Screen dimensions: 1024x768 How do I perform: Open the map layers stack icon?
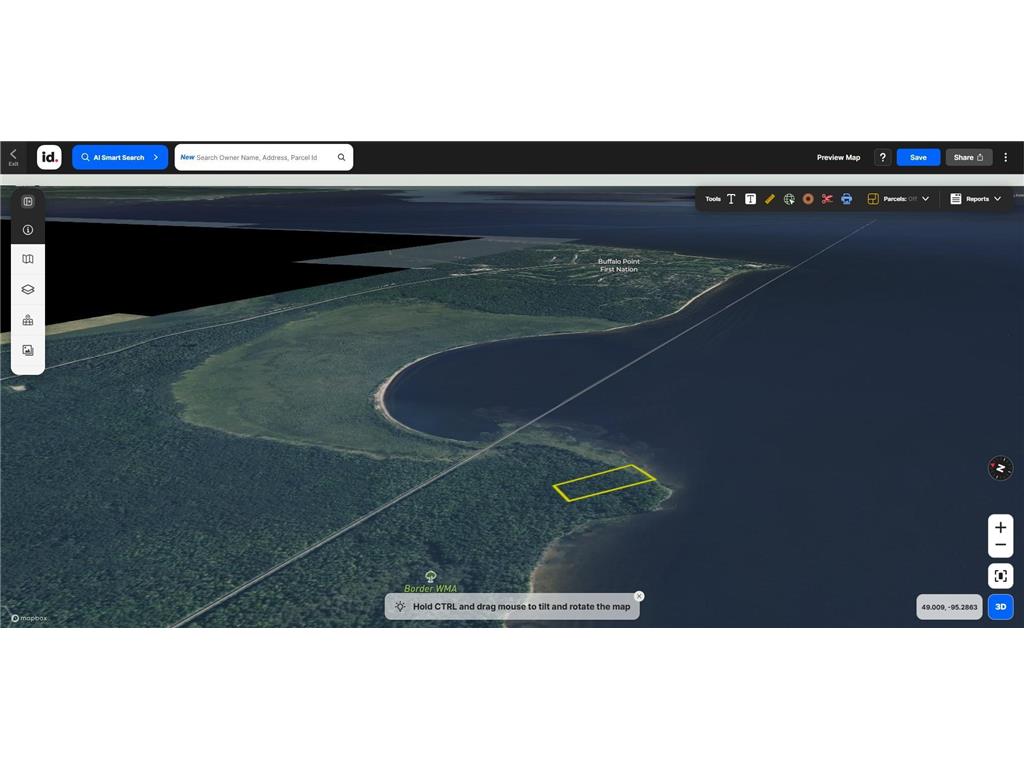coord(27,289)
